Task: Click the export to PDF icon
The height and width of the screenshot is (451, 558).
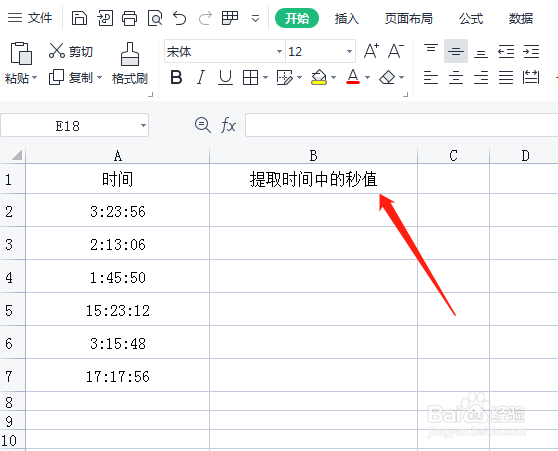Action: [x=105, y=18]
